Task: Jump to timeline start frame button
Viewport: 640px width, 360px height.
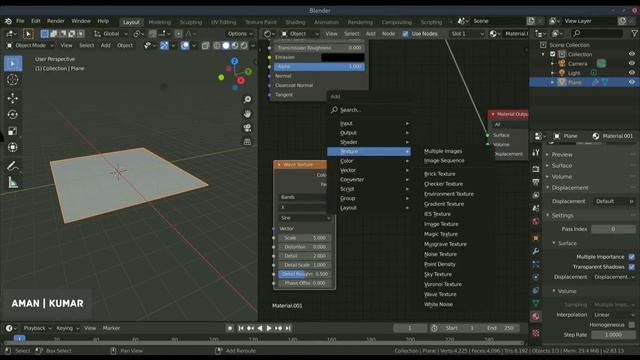Action: click(241, 328)
